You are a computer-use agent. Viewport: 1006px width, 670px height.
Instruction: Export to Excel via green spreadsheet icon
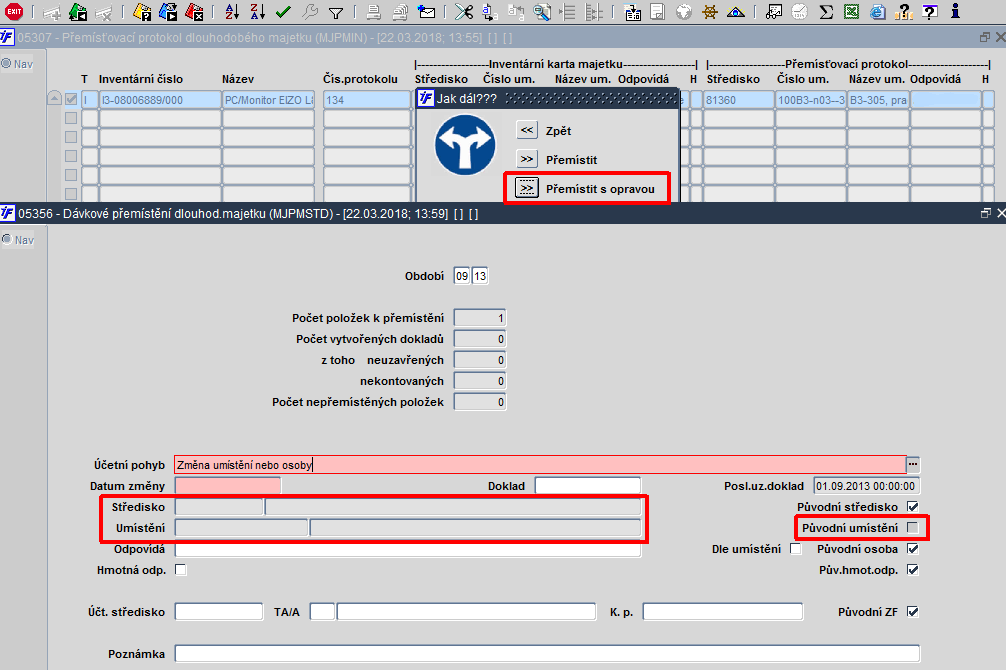pos(851,12)
